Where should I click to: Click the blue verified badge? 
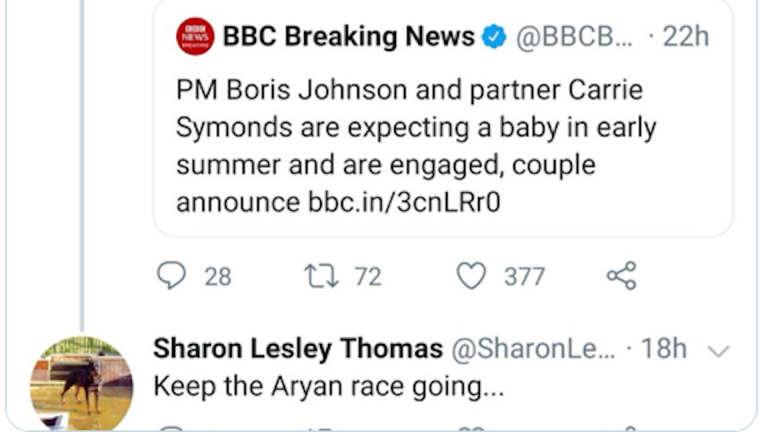coord(494,38)
